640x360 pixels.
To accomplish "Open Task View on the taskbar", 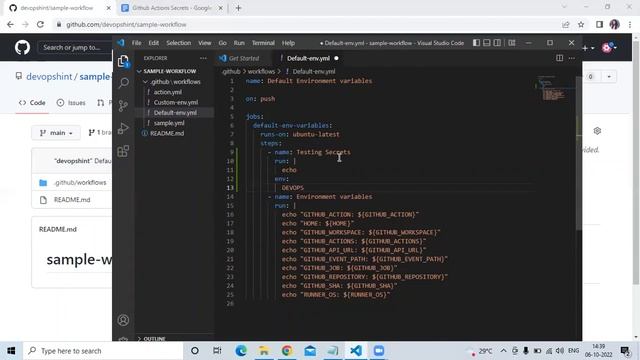I will [217, 351].
